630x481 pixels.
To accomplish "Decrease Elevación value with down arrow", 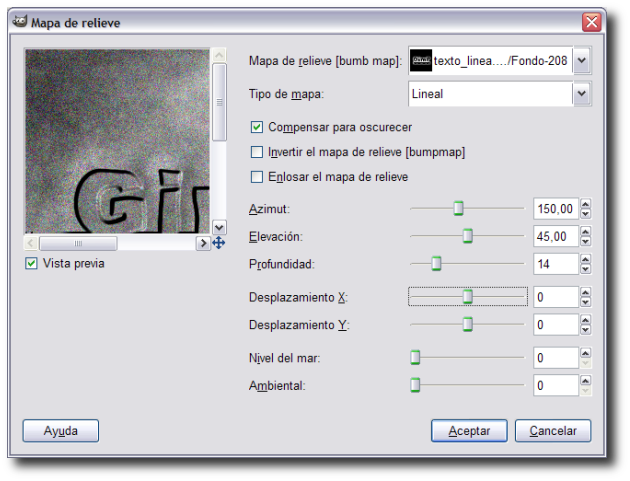I will pos(585,241).
